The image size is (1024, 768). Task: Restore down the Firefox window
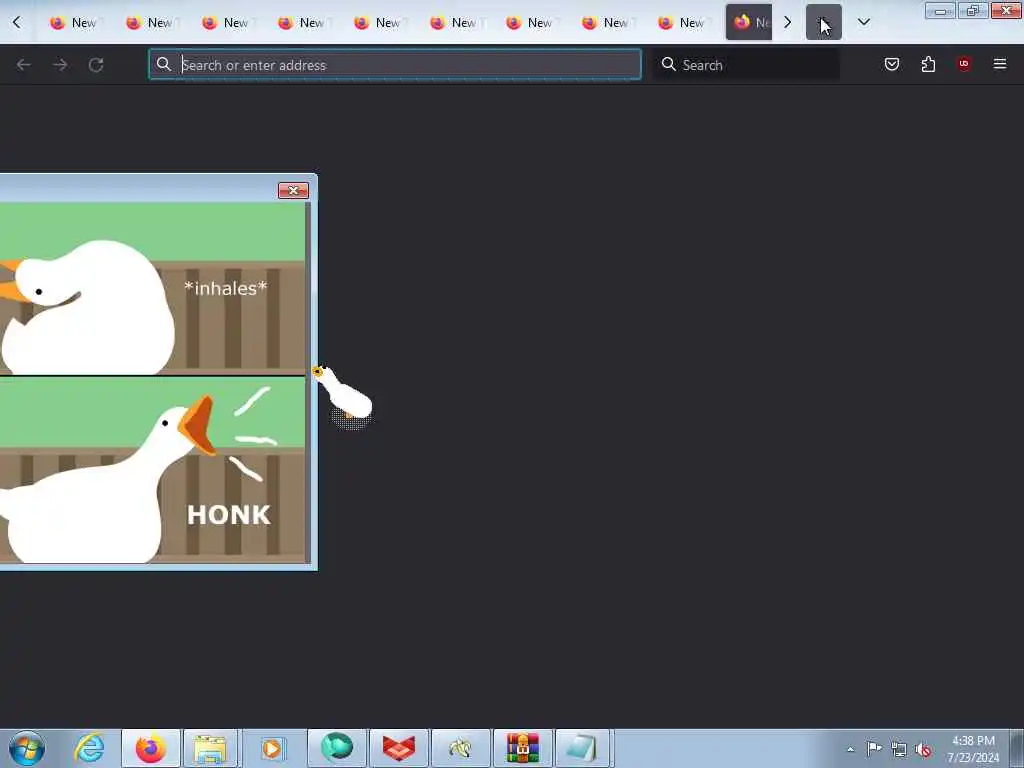[973, 11]
